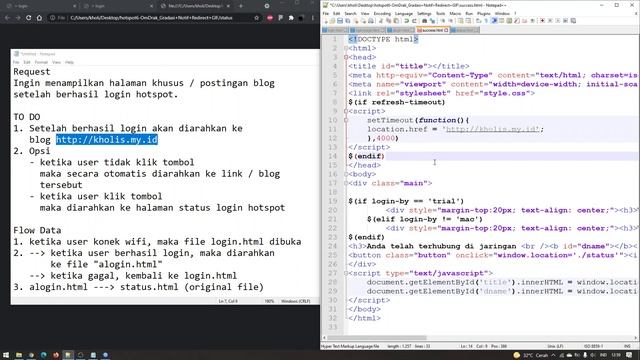Click 'Flow Data' line in Notepad
The image size is (640, 360).
click(37, 230)
